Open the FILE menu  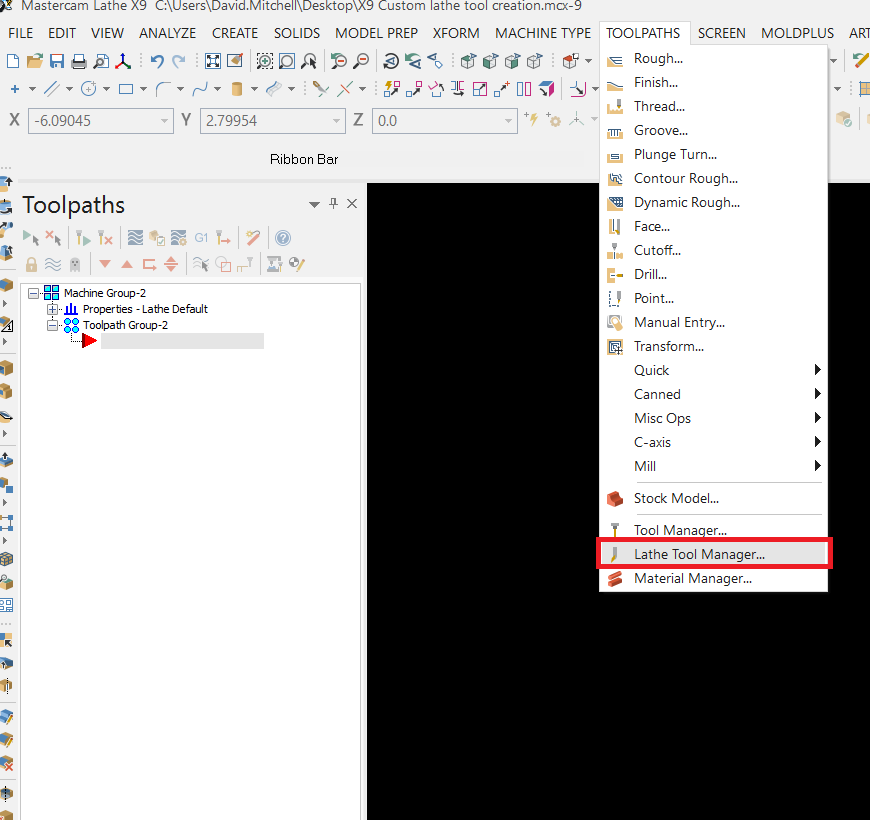click(x=21, y=33)
